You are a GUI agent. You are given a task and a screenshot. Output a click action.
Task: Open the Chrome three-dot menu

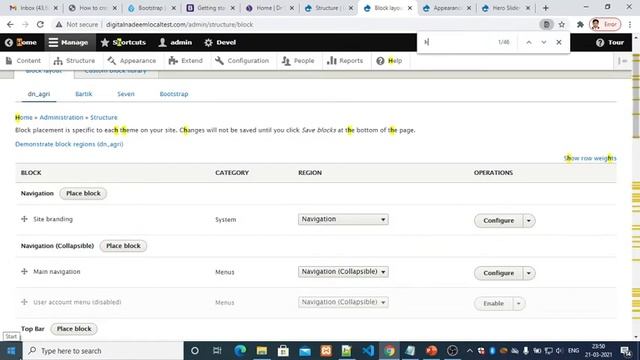(630, 24)
